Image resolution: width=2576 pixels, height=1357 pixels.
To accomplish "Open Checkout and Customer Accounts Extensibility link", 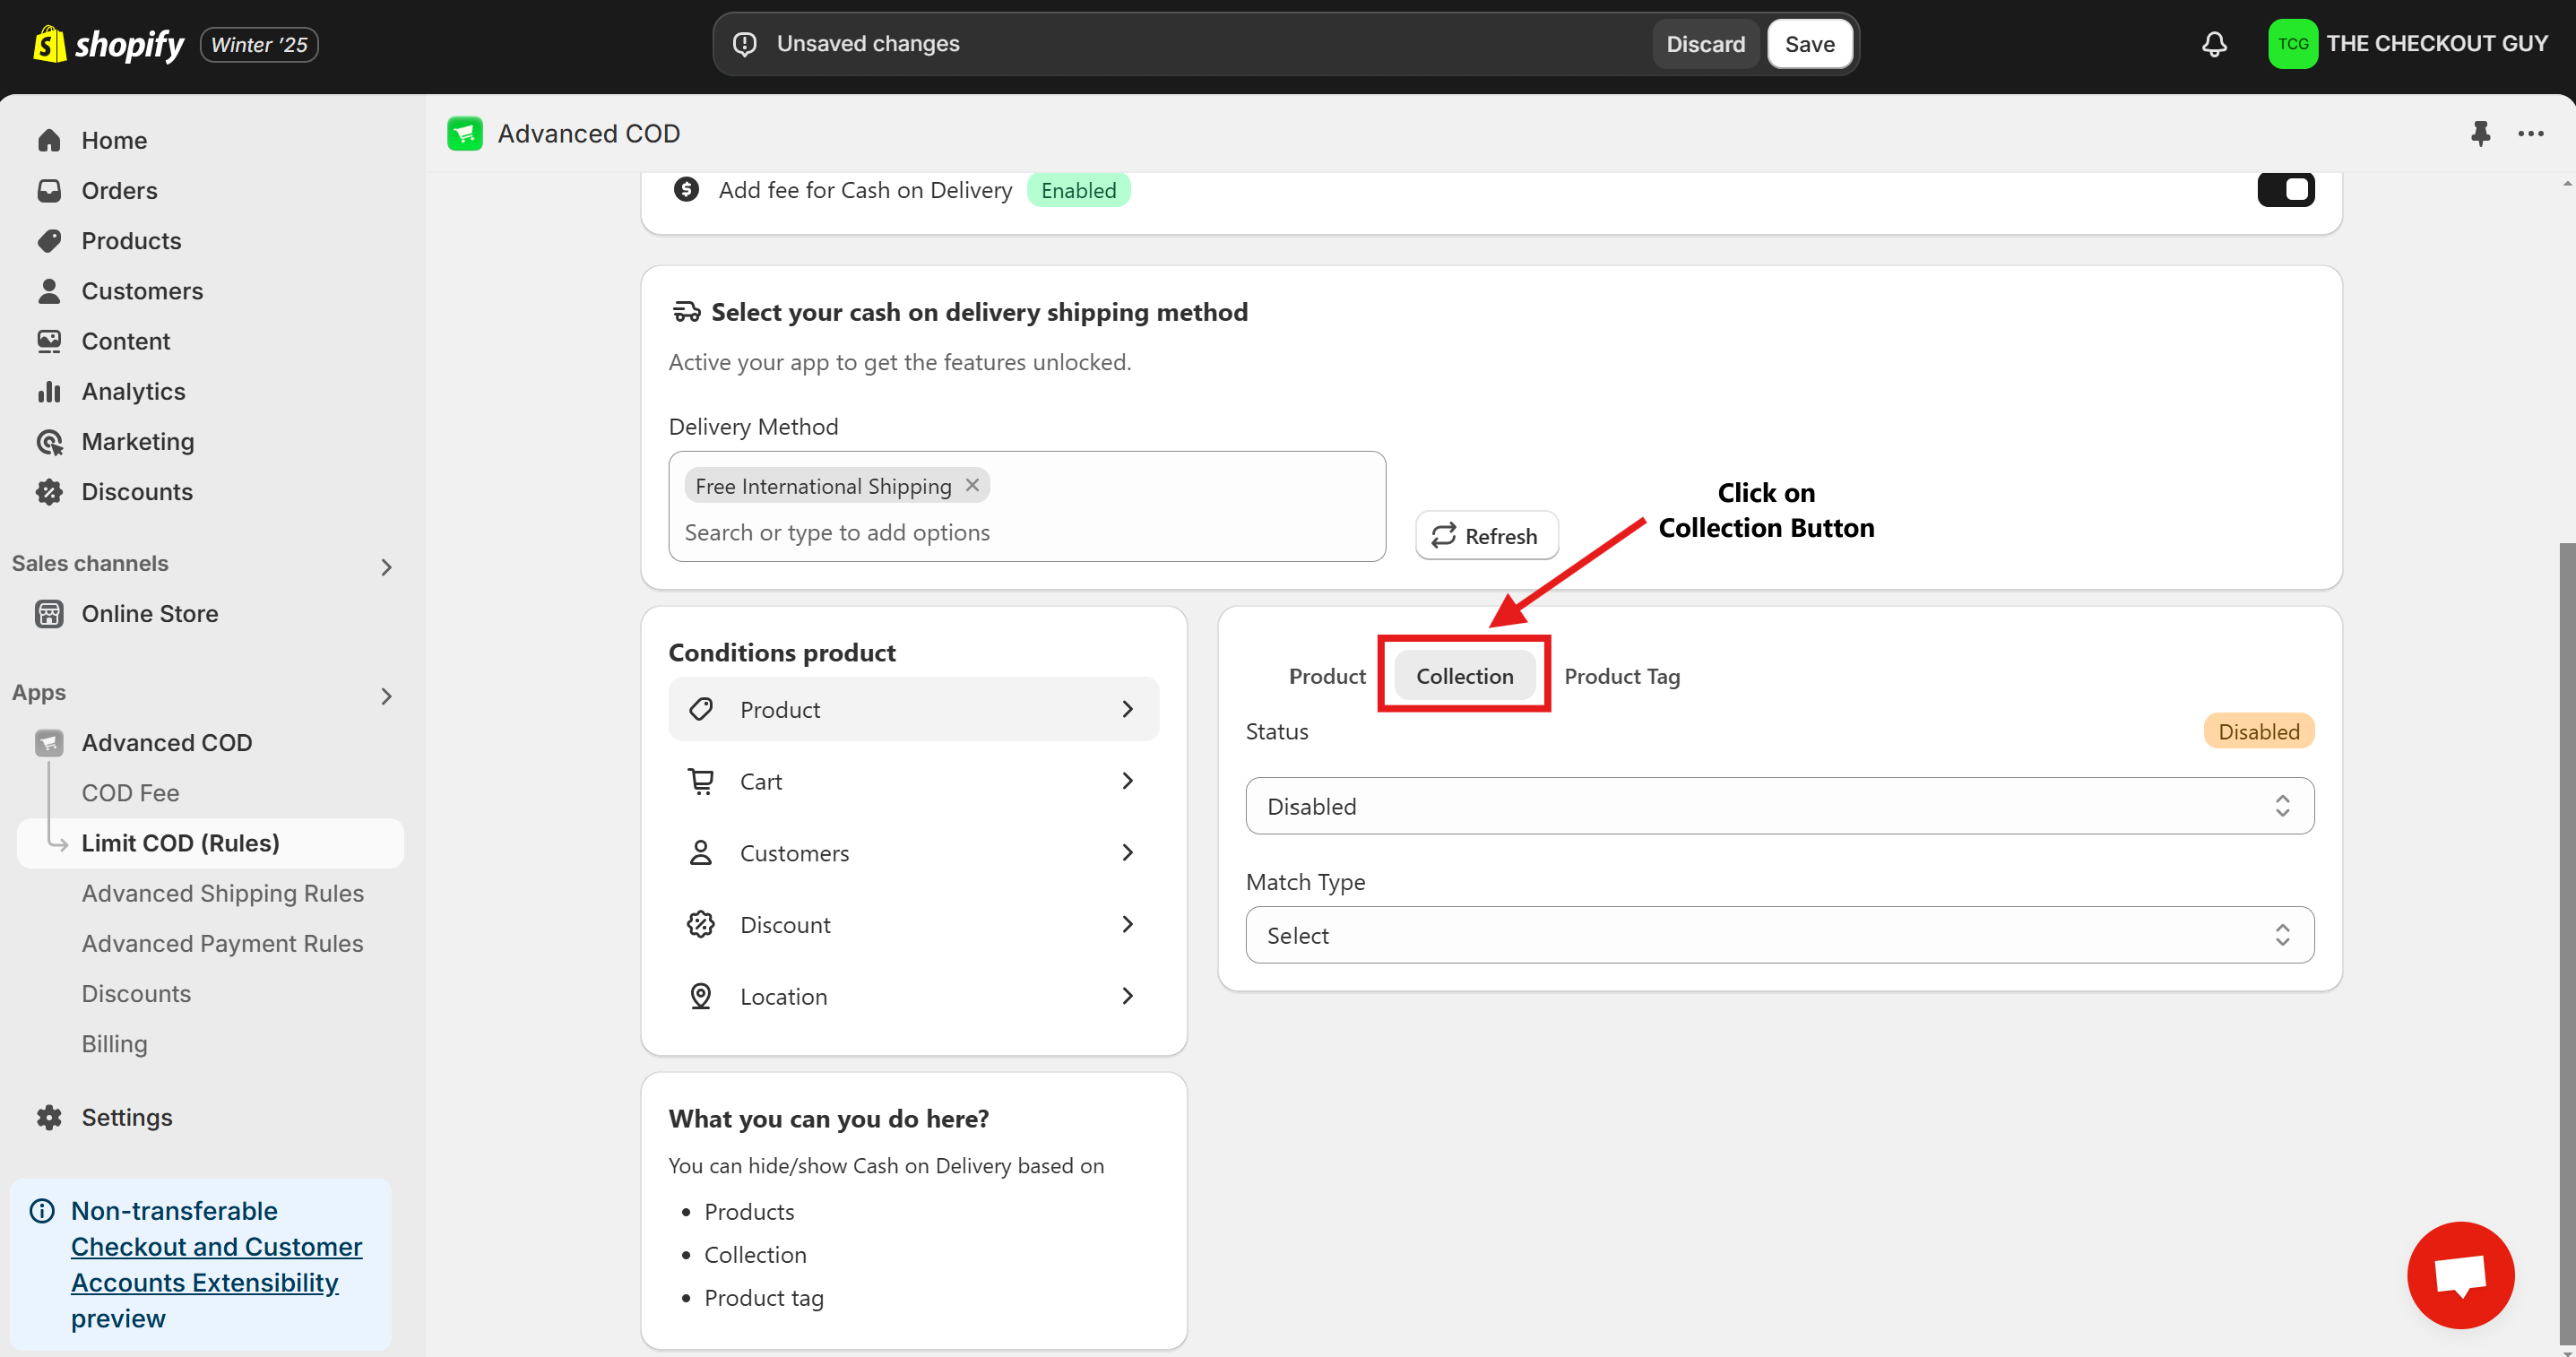I will coord(216,1264).
